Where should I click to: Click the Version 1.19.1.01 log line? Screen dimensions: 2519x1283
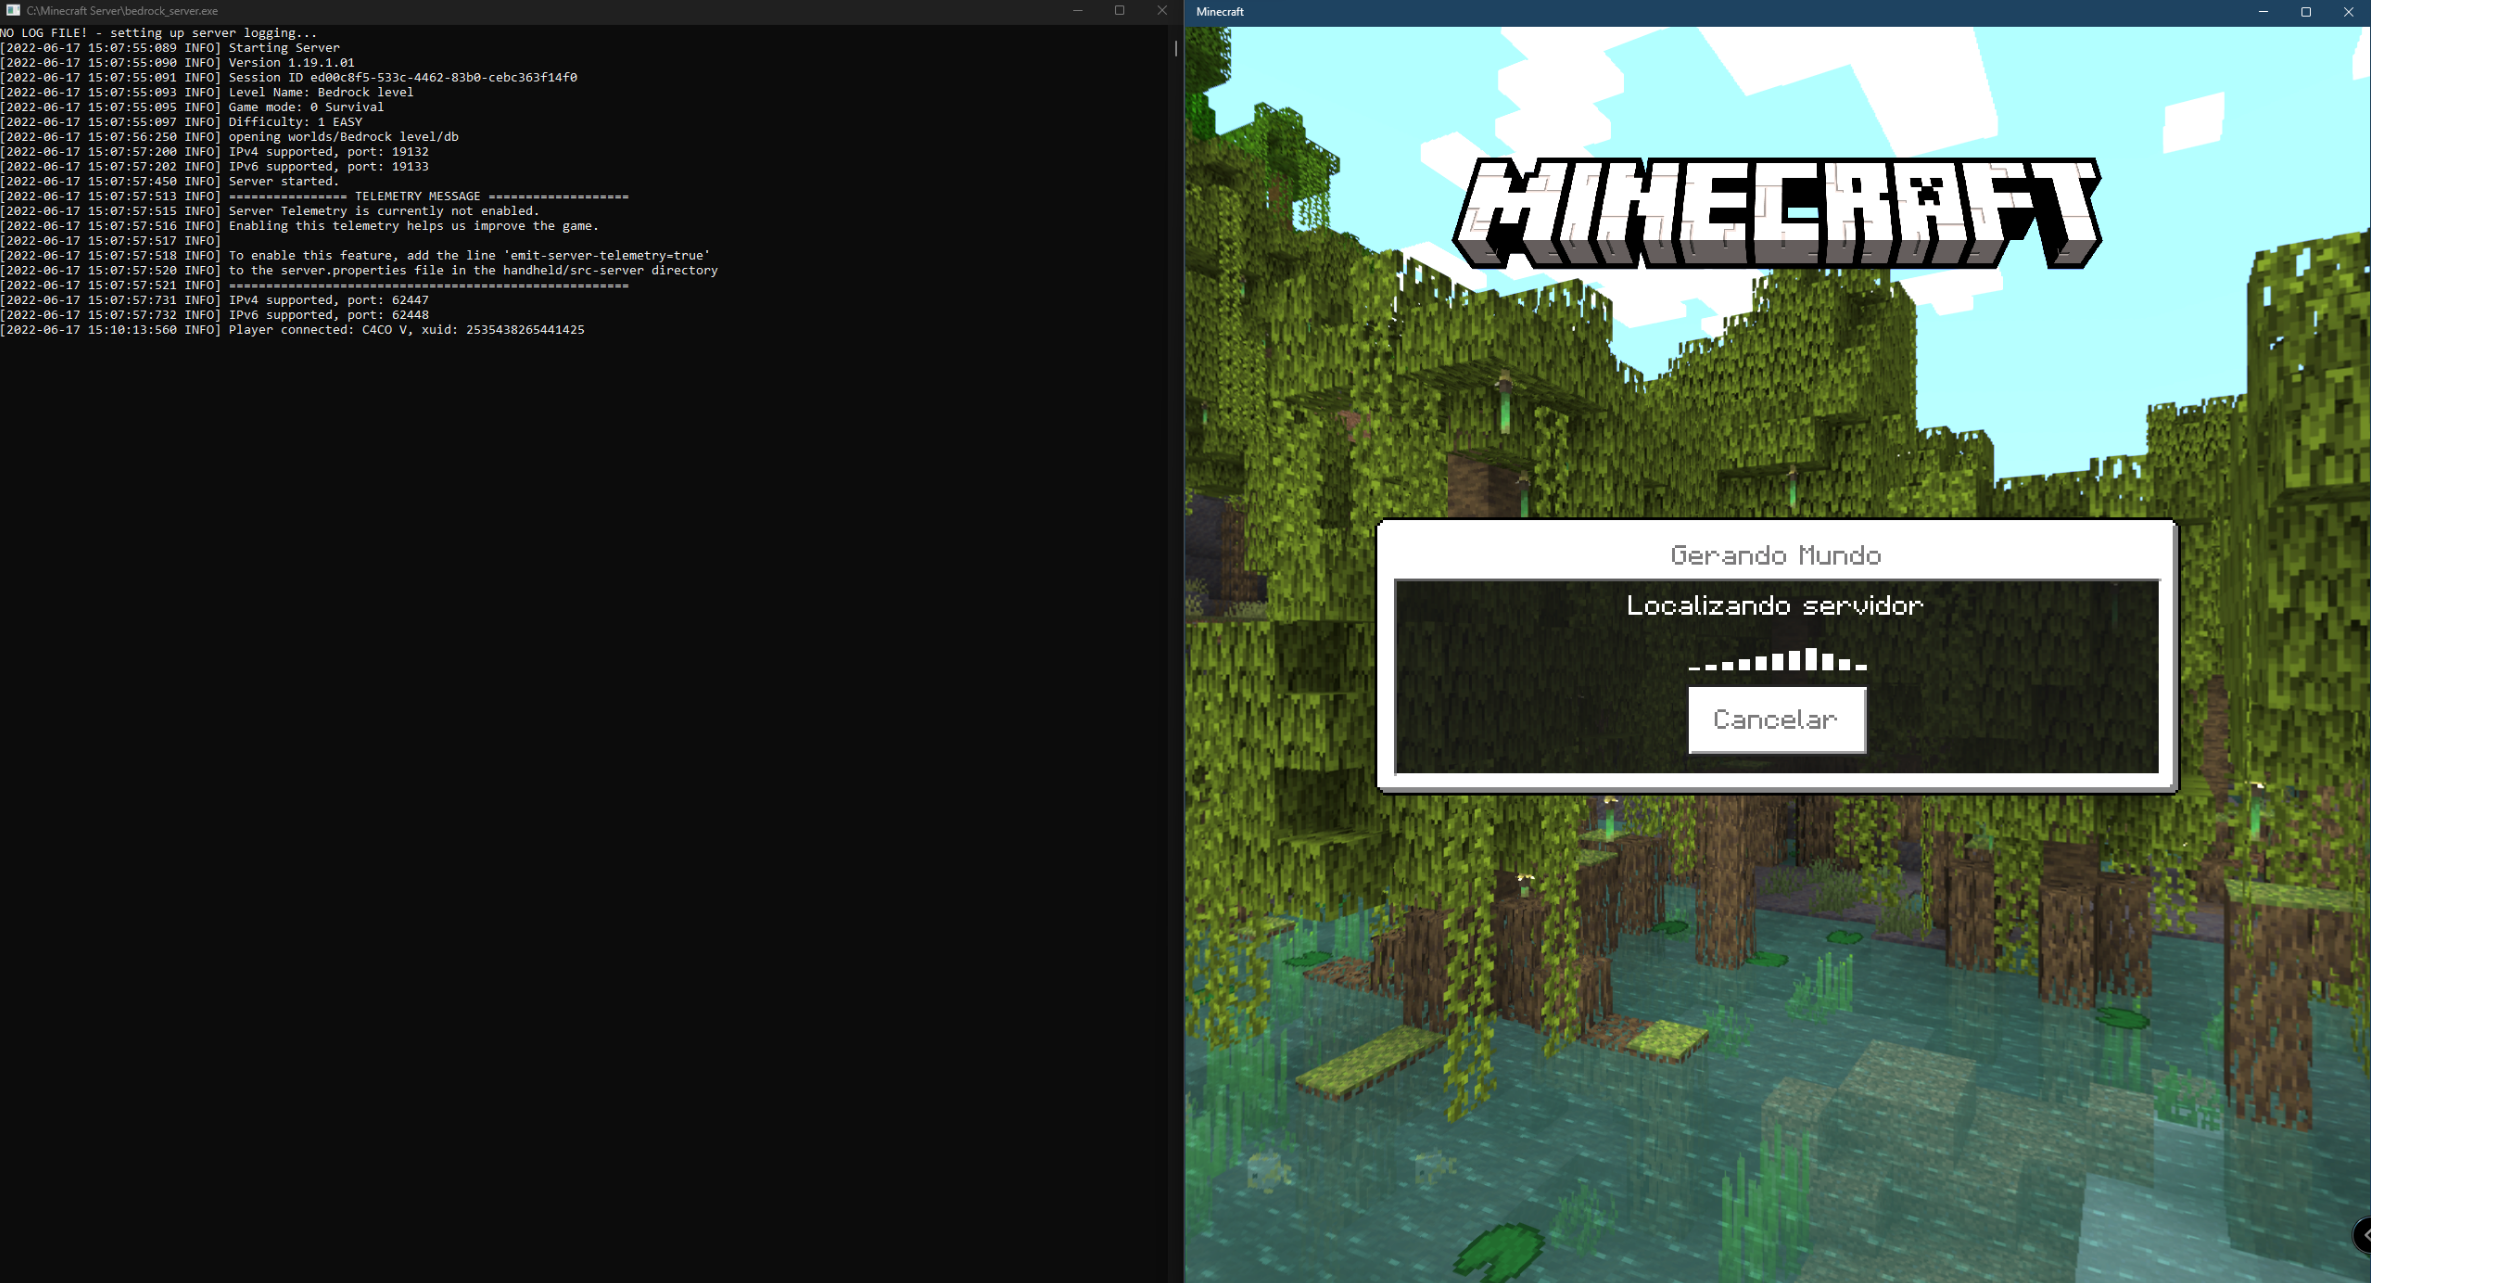pyautogui.click(x=291, y=62)
